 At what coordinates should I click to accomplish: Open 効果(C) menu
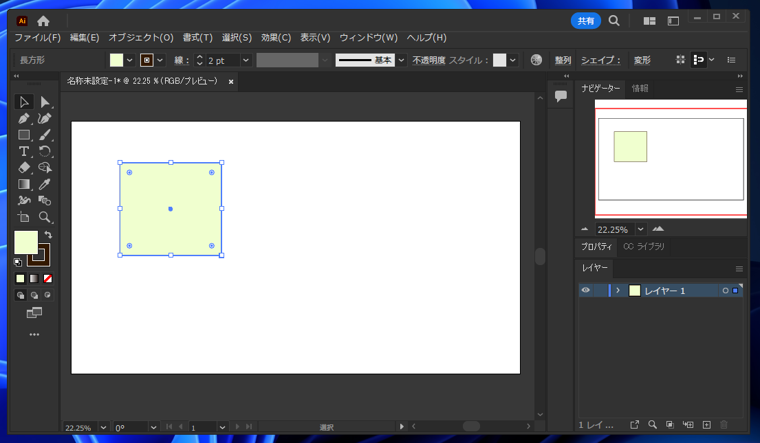point(276,38)
